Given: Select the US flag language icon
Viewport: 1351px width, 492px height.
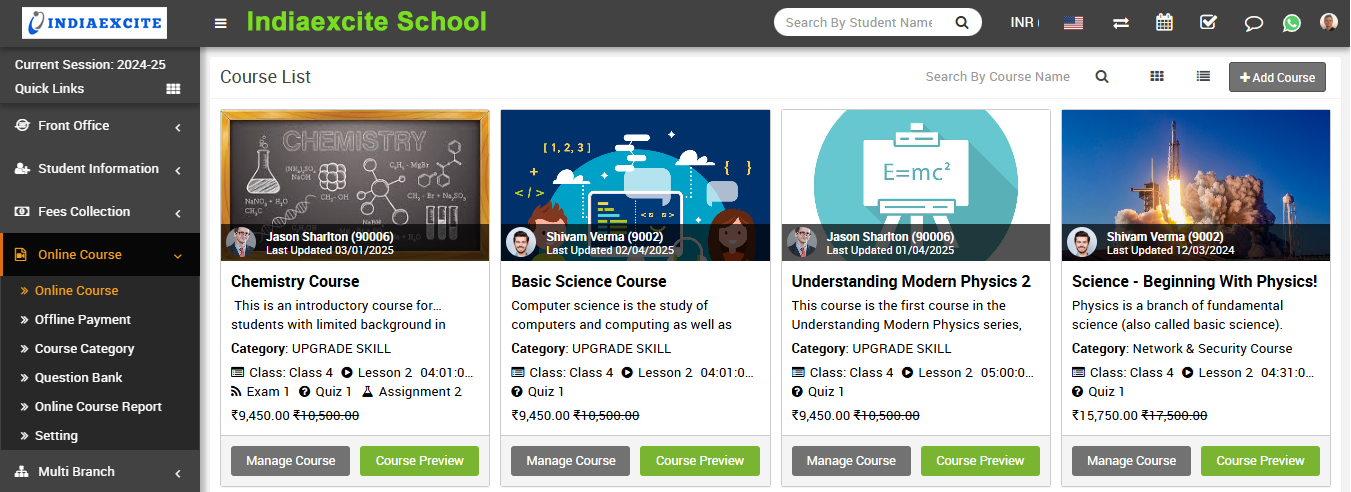Looking at the screenshot, I should click(x=1074, y=22).
